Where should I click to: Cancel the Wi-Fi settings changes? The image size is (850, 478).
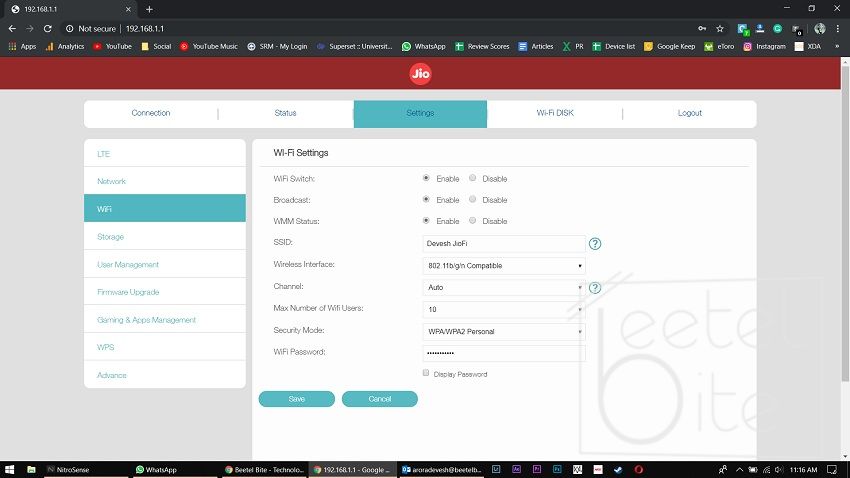(x=379, y=399)
